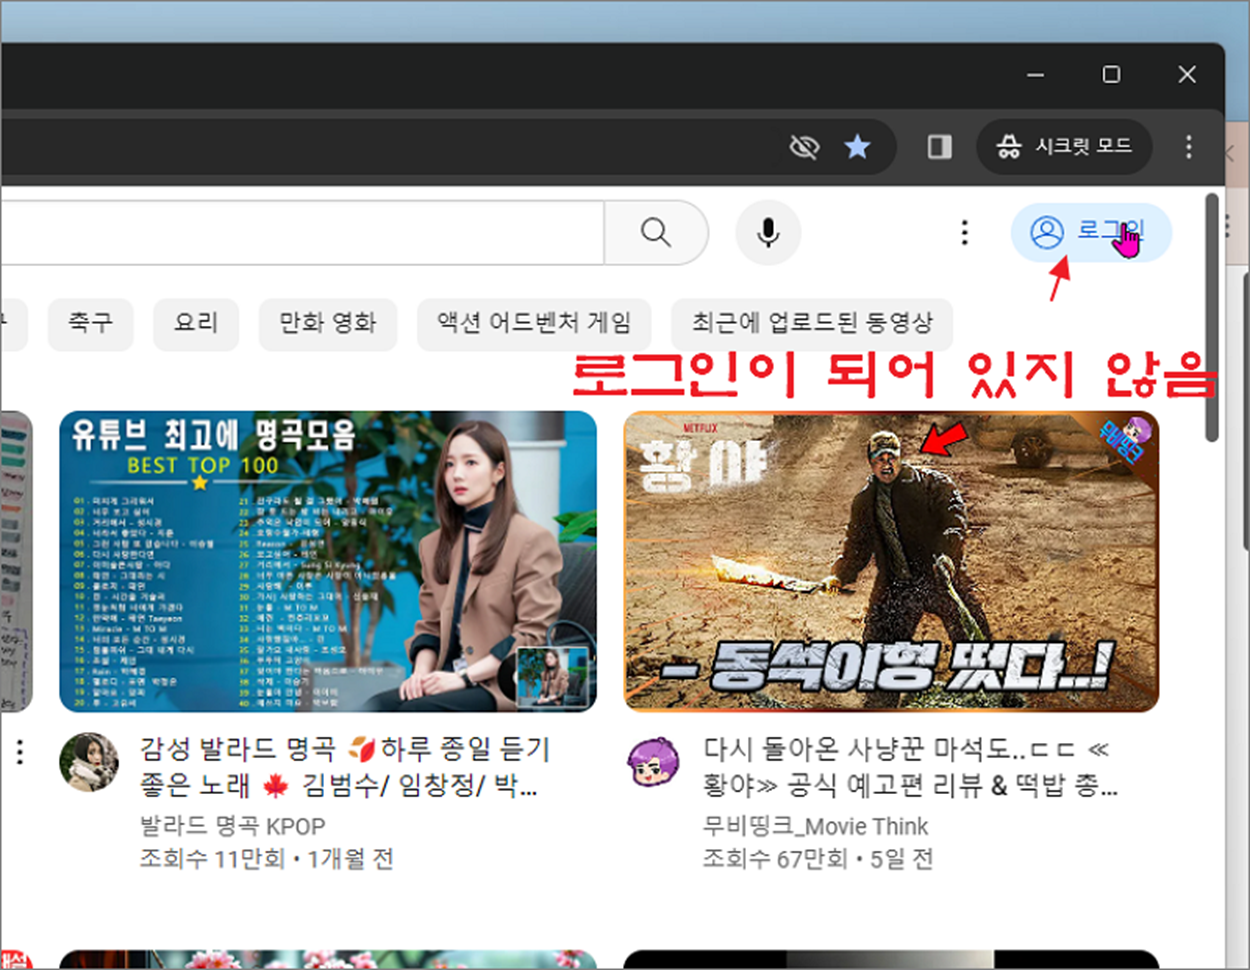The image size is (1250, 970).
Task: Select the 요리 category chip
Action: [x=196, y=323]
